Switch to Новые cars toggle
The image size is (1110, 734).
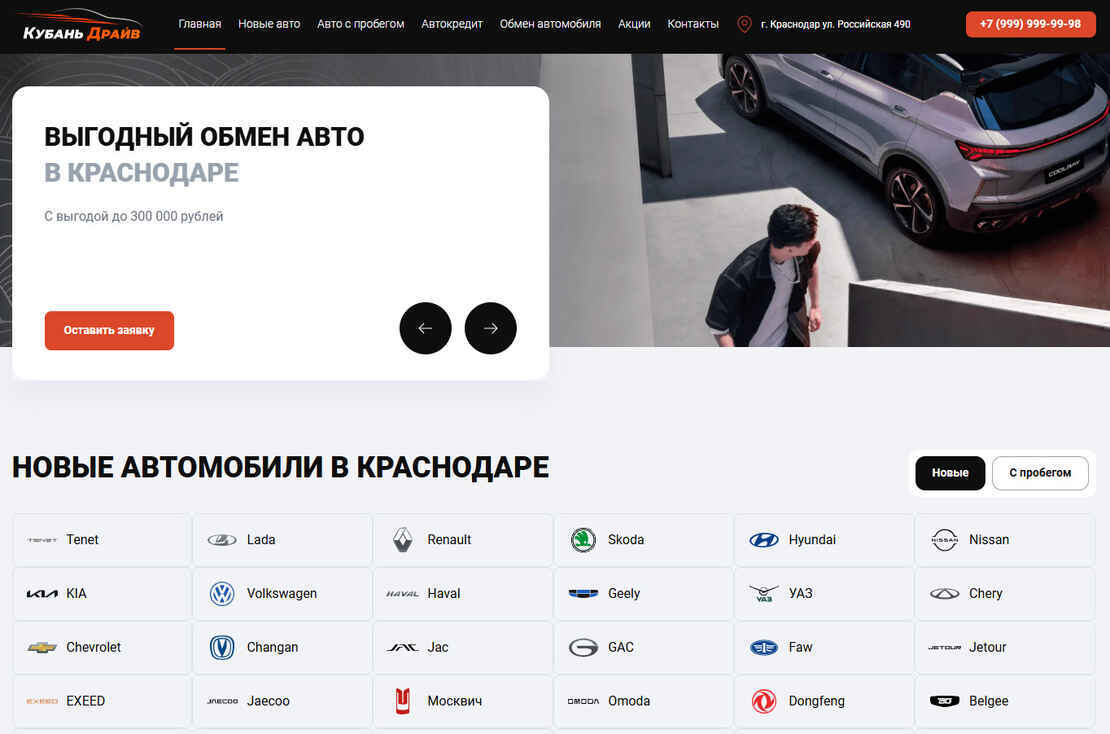click(950, 473)
